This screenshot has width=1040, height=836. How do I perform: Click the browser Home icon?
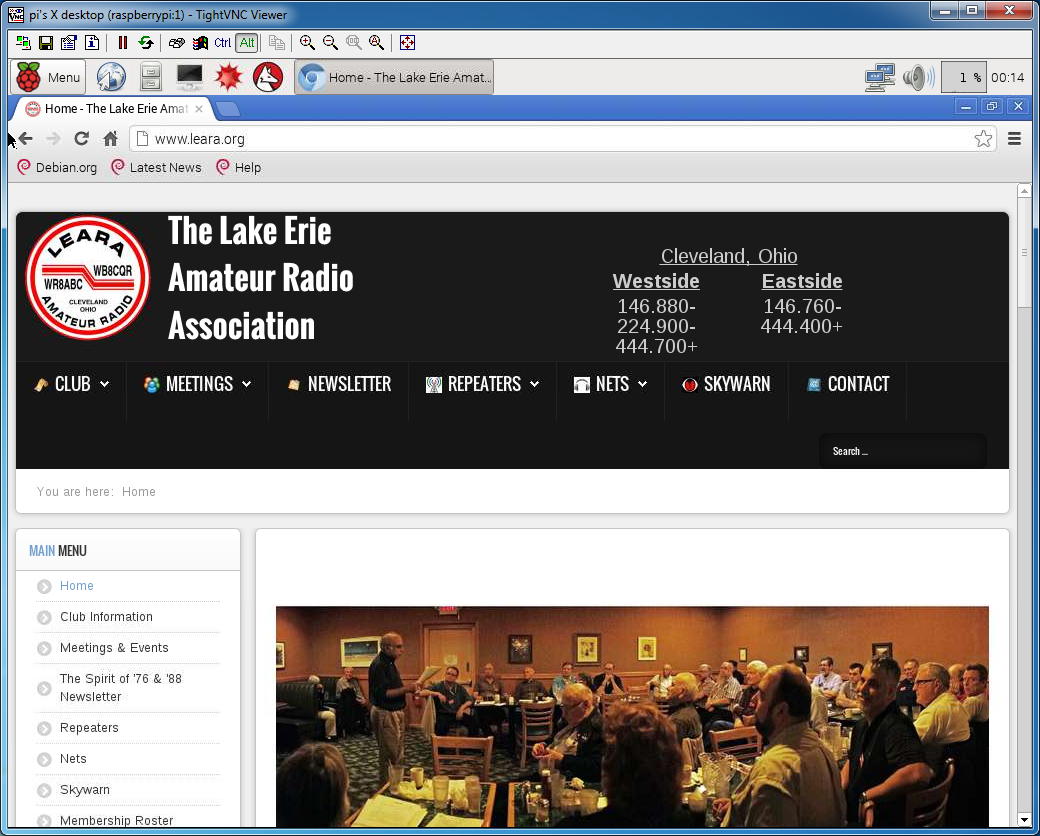point(111,139)
